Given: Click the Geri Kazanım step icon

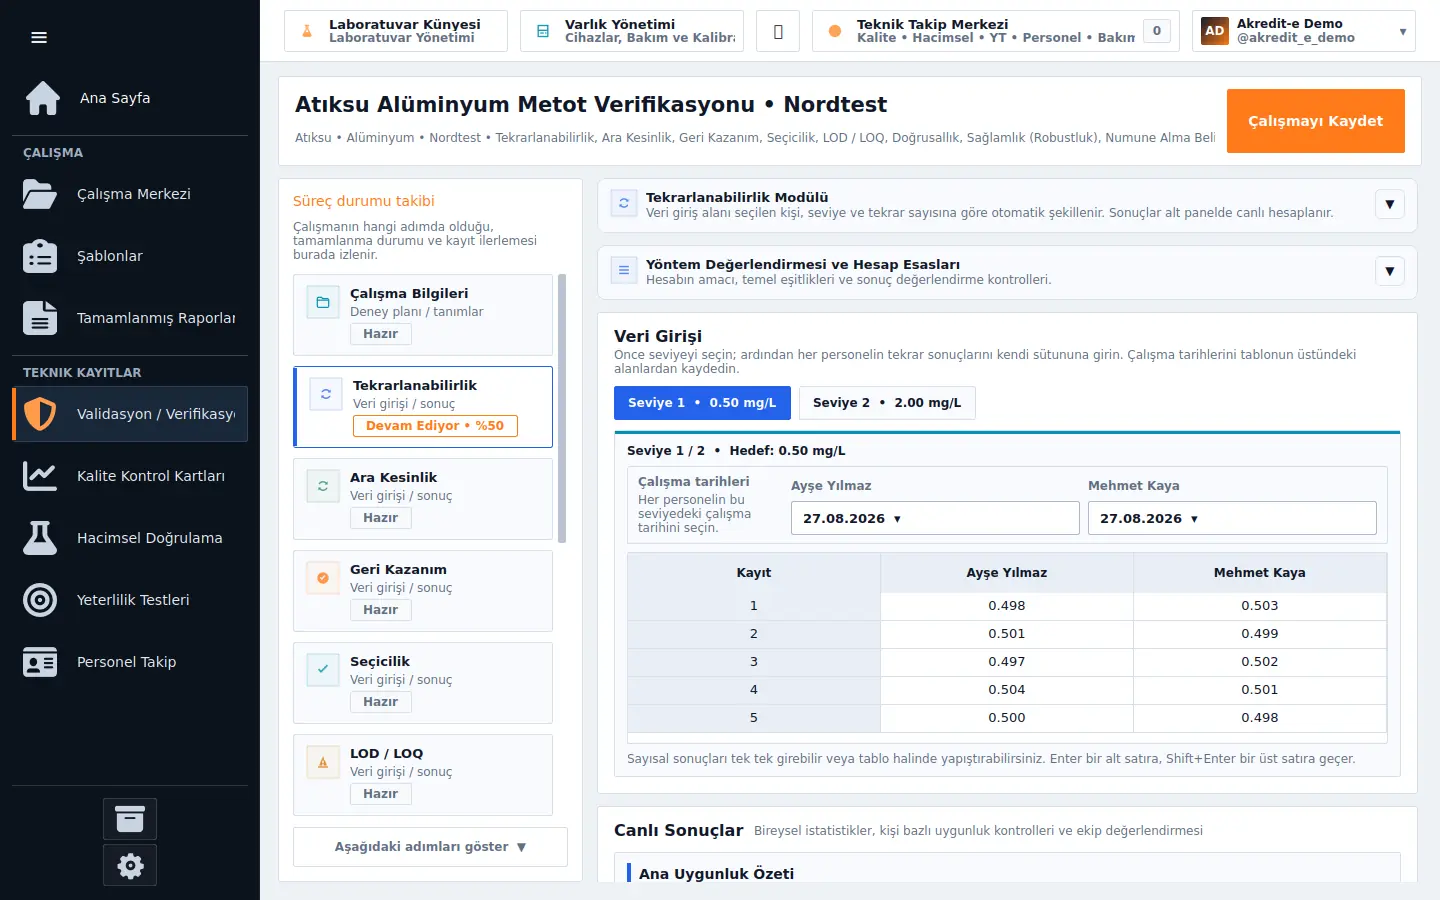Looking at the screenshot, I should (x=323, y=578).
